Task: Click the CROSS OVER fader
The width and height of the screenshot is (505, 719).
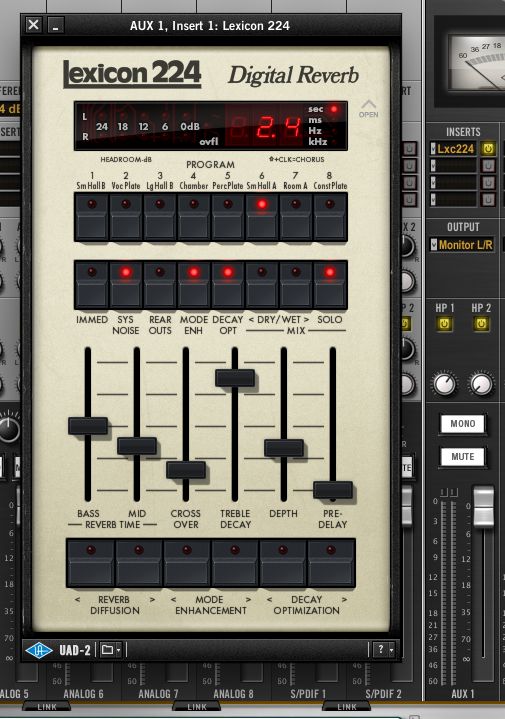Action: click(186, 470)
